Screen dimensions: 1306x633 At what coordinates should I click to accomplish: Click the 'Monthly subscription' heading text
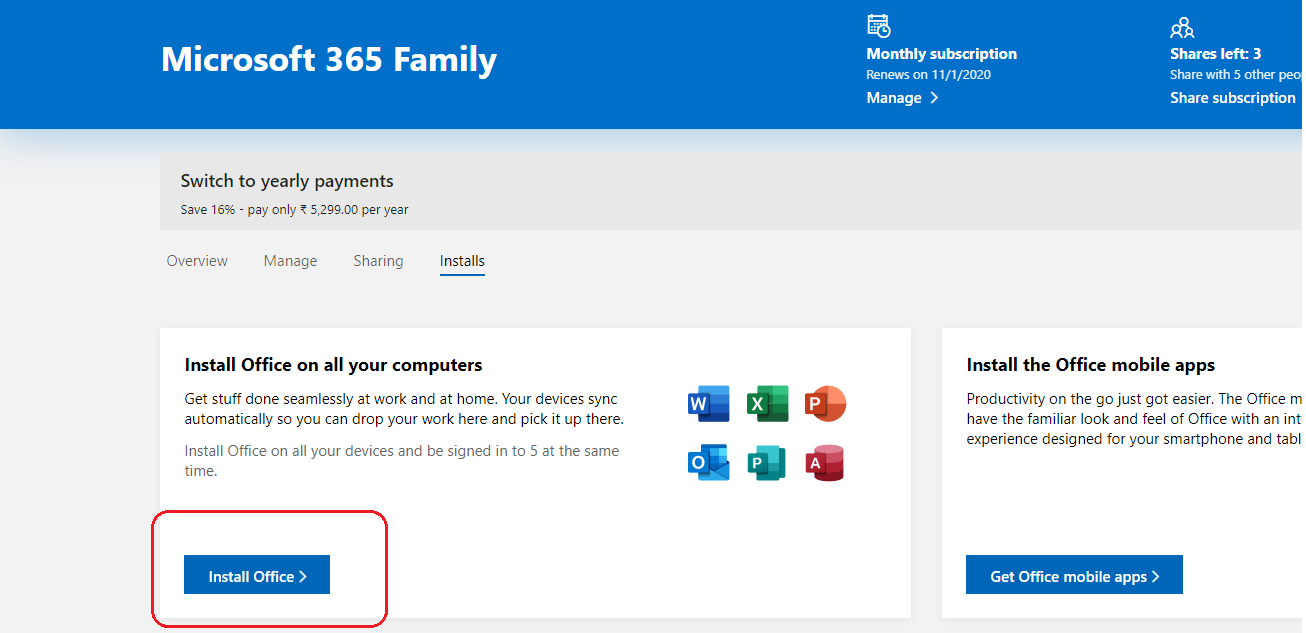942,54
